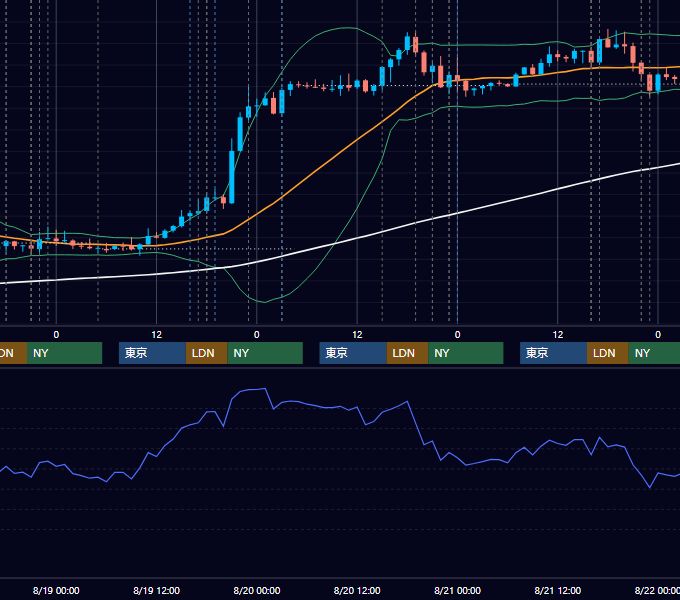Click the 8/20 12:00 date label
Viewport: 680px width, 600px height.
(357, 590)
